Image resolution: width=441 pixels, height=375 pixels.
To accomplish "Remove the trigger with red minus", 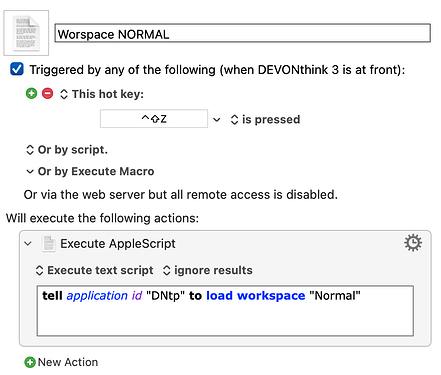I will (47, 94).
